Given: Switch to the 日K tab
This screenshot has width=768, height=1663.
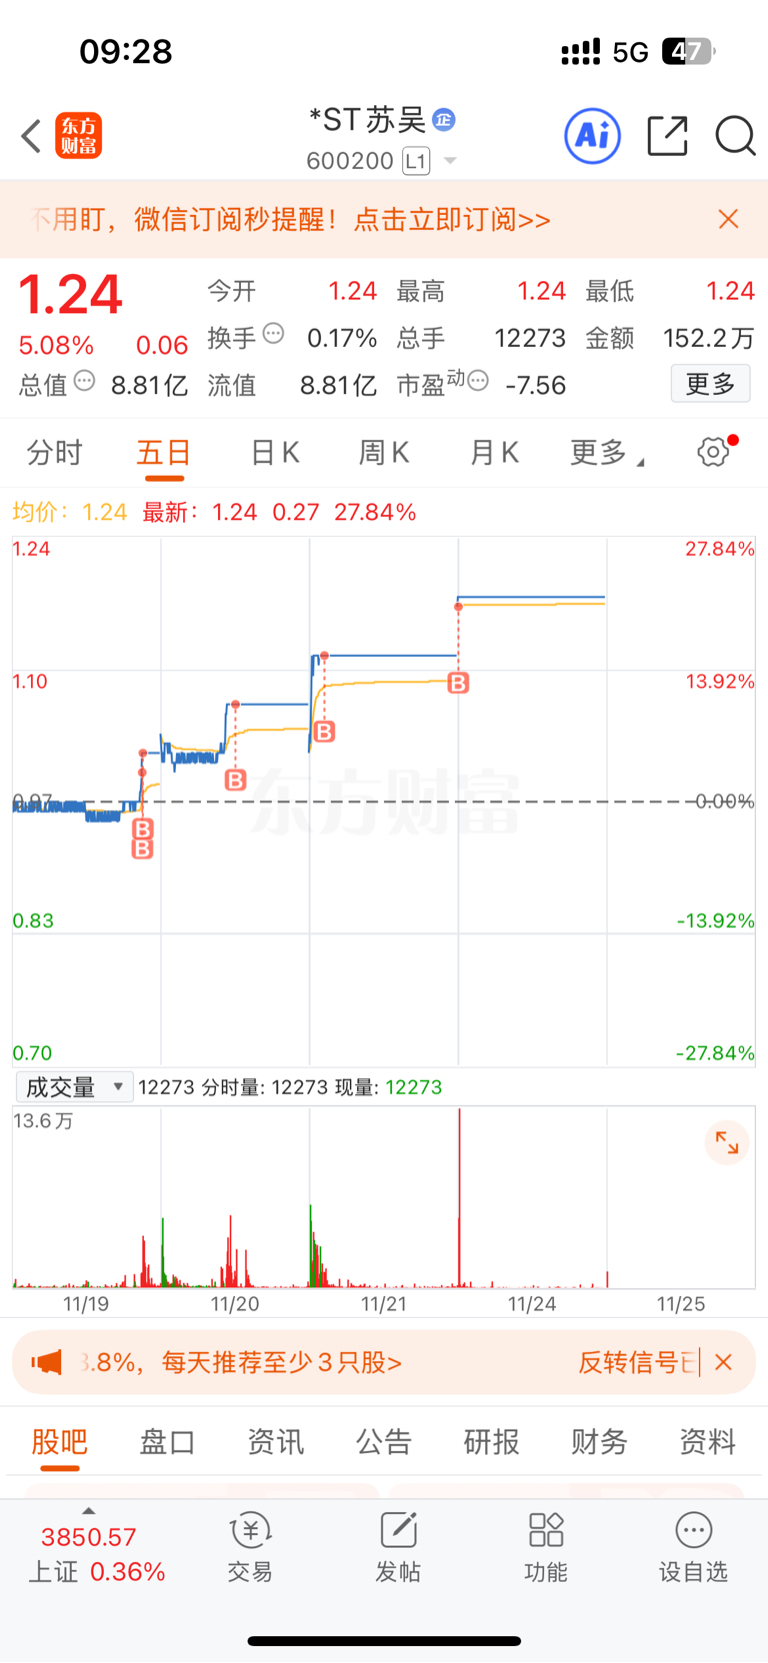Looking at the screenshot, I should 275,453.
